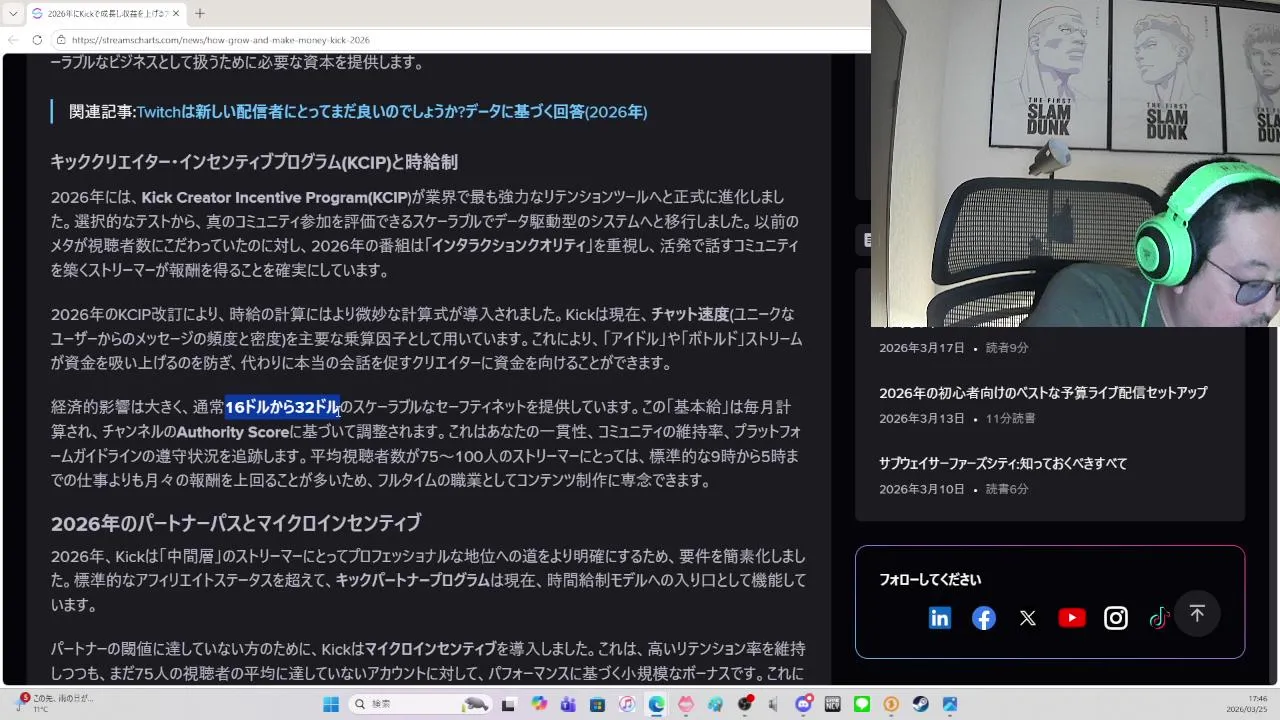Image resolution: width=1280 pixels, height=720 pixels.
Task: Click the 2026年3月13日 date text
Action: (x=922, y=419)
